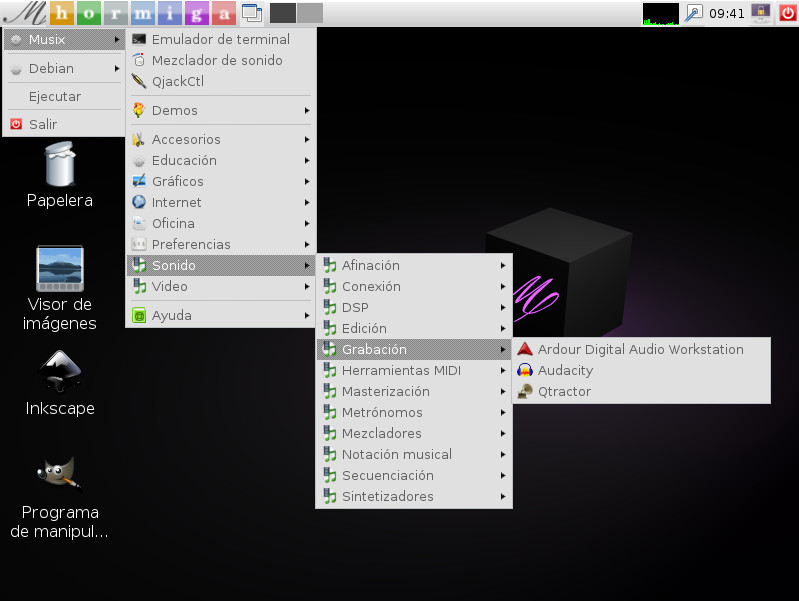
Task: Expand the Educación submenu arrow
Action: pos(307,160)
